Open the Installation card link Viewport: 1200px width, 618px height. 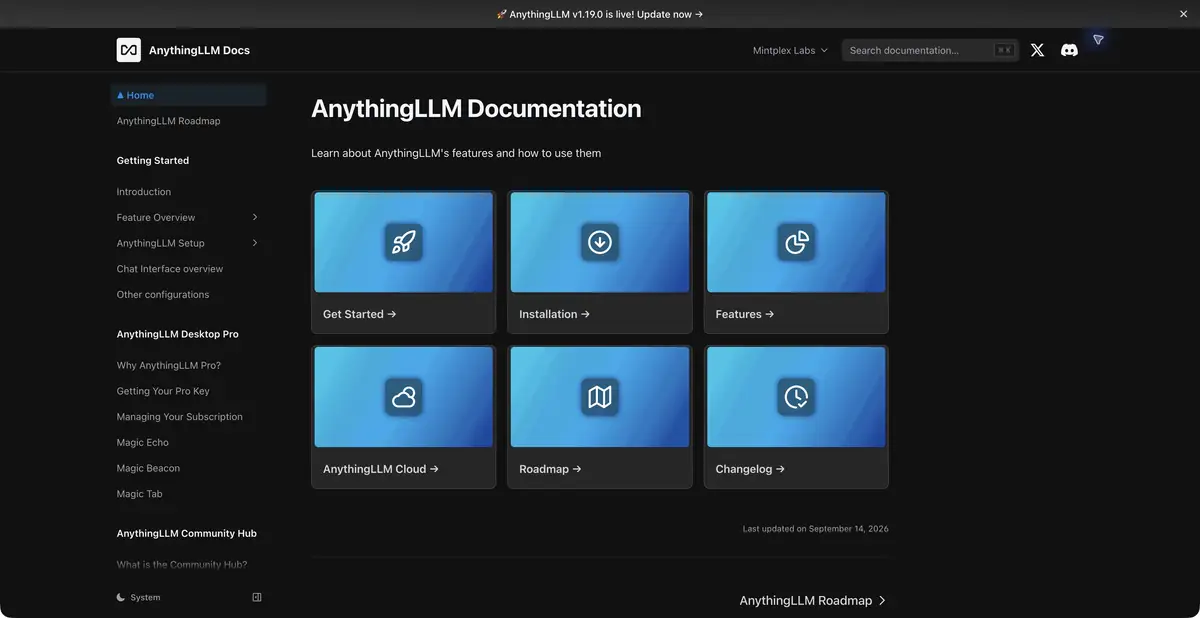coord(600,262)
